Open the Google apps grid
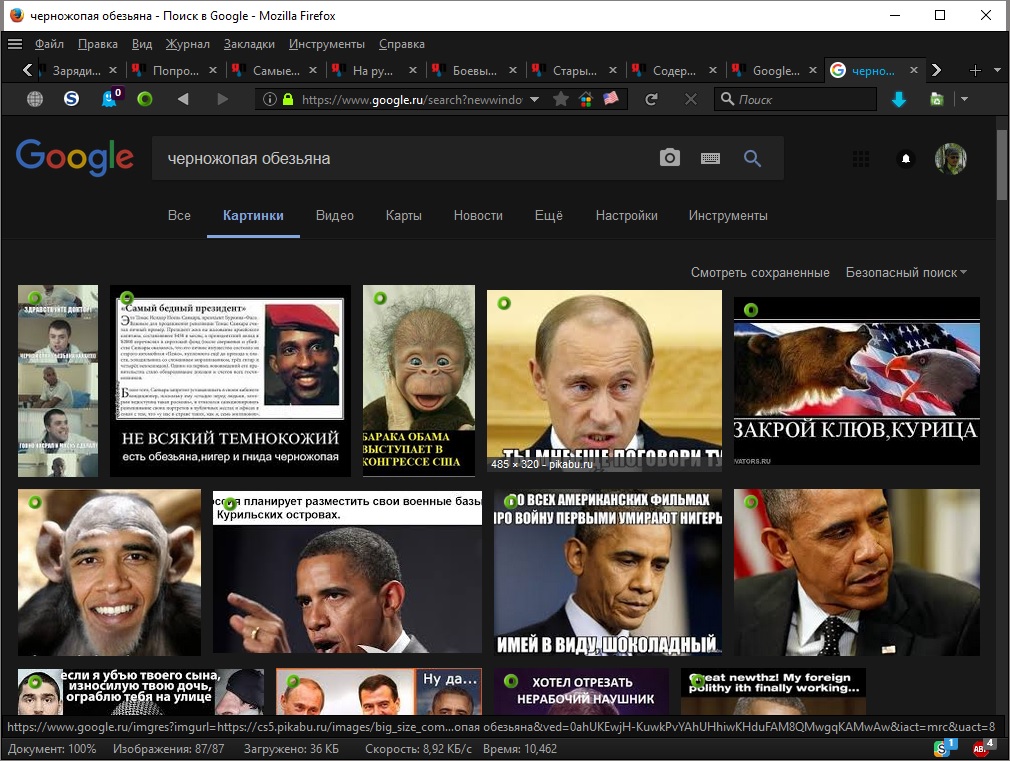Screen dimensions: 1010x761 click(861, 159)
